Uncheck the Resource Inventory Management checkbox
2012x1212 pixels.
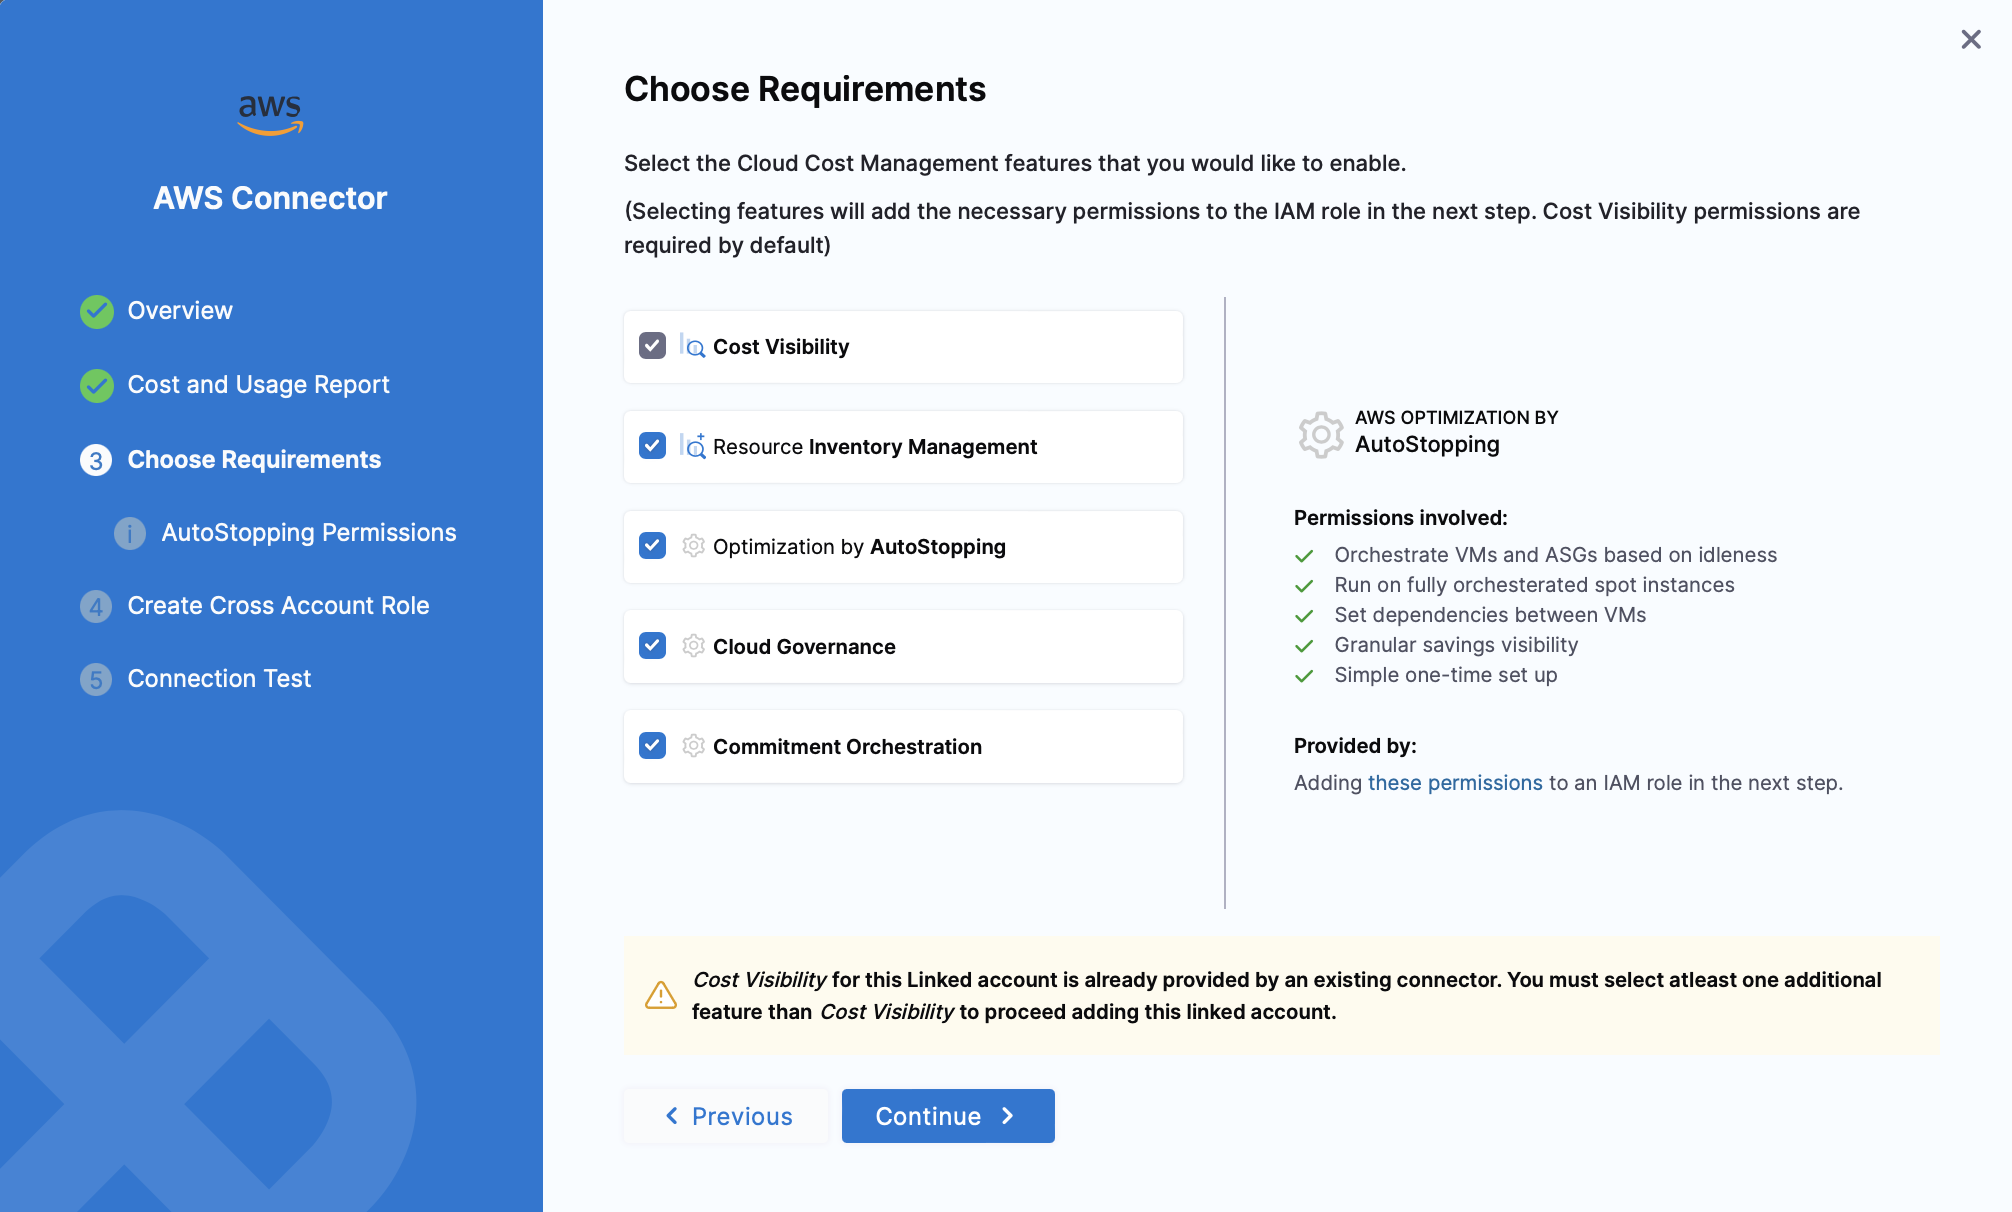(x=652, y=446)
